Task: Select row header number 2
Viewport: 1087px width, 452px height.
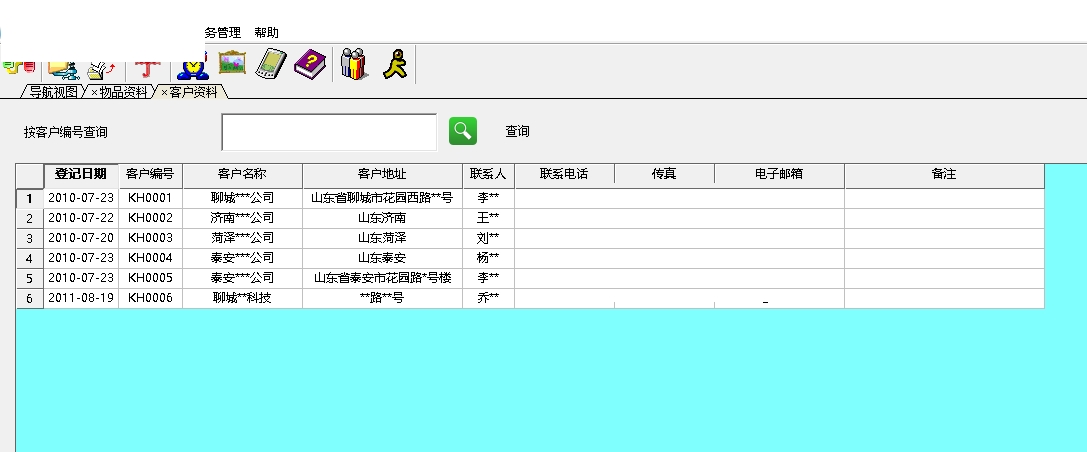Action: click(x=30, y=218)
